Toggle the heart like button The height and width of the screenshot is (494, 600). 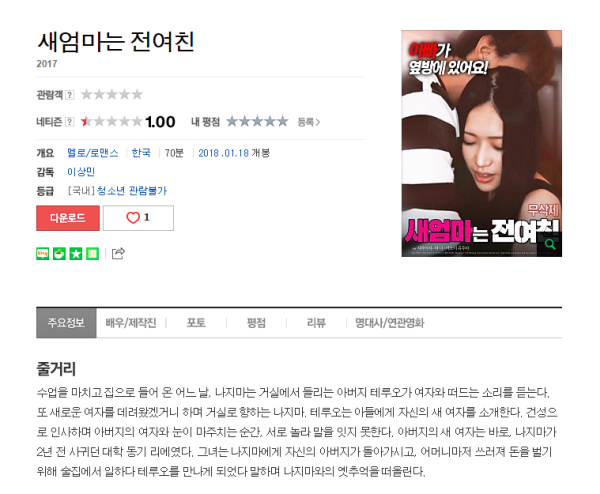[x=138, y=218]
